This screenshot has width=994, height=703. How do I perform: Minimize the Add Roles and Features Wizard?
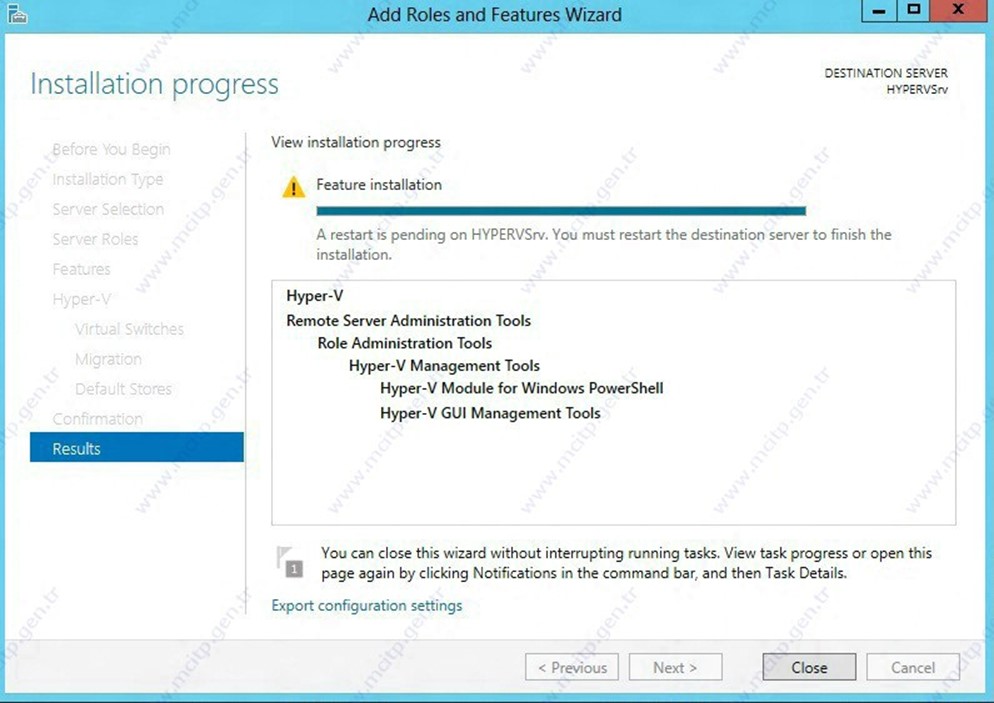878,12
